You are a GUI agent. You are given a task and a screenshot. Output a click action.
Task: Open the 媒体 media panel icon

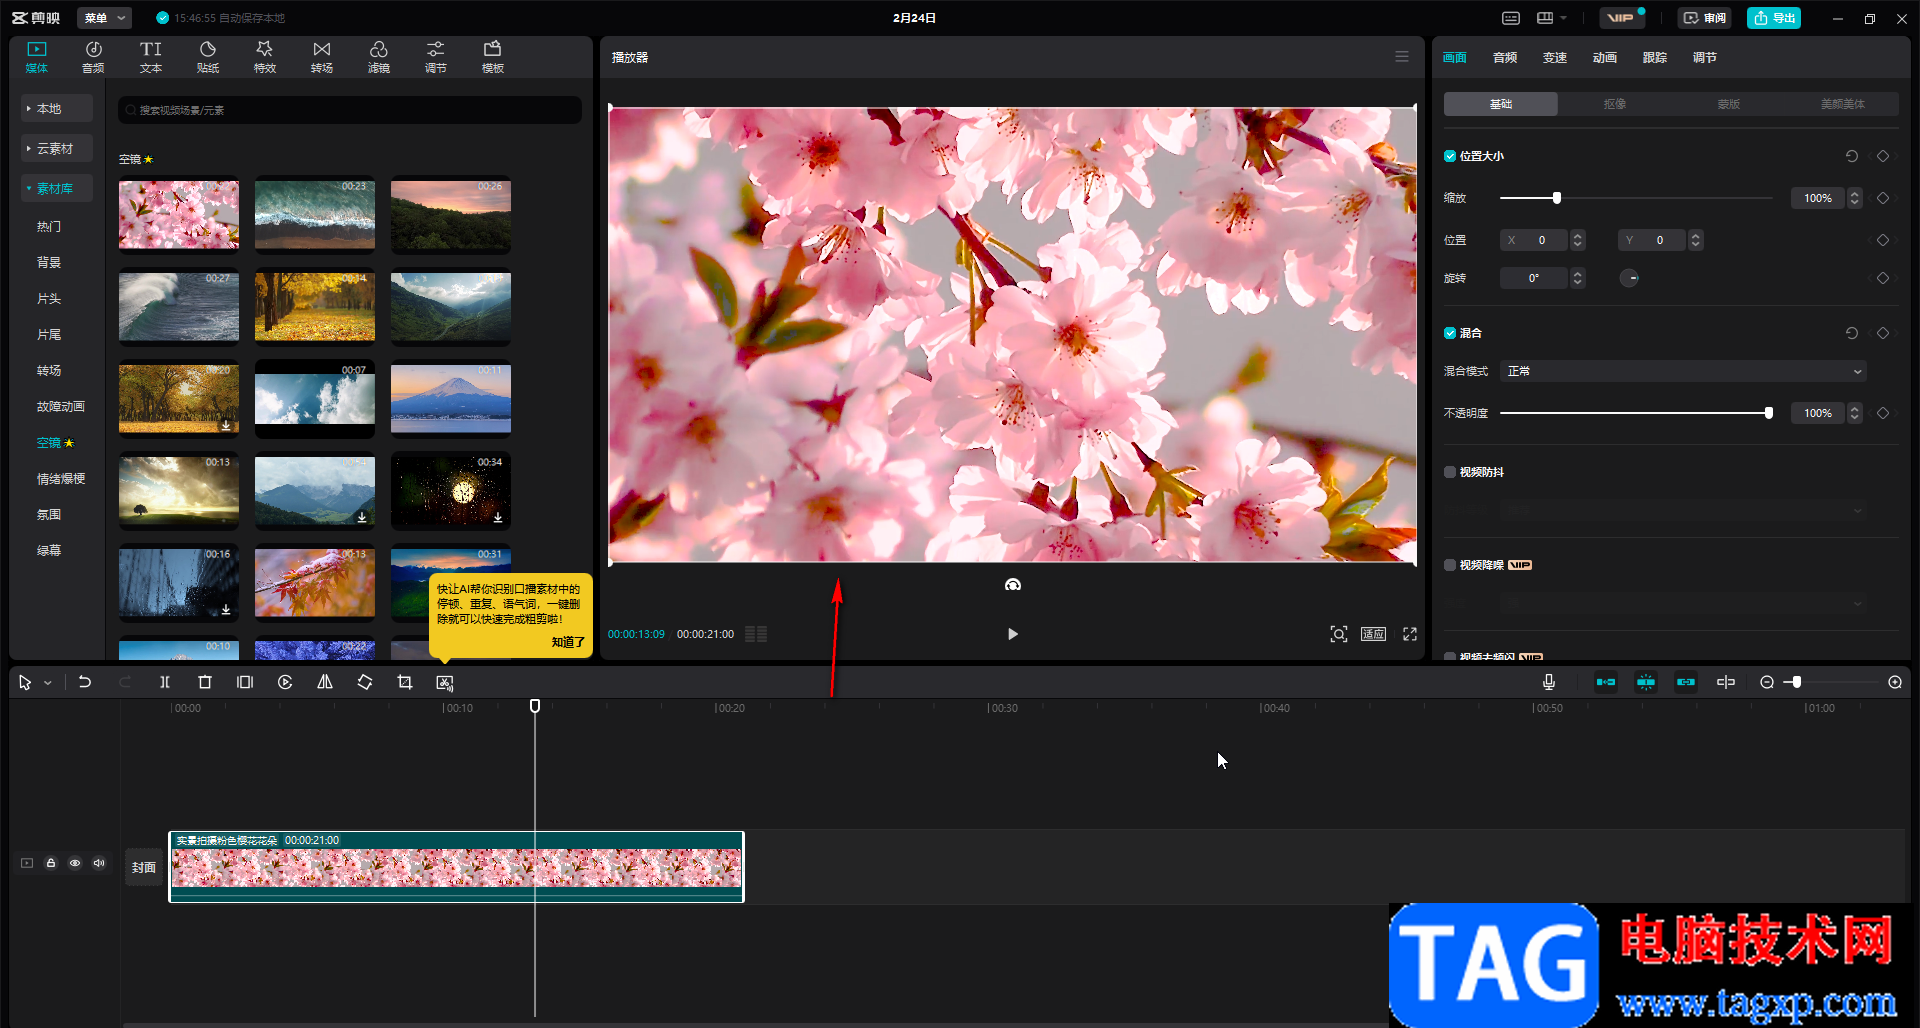coord(37,57)
